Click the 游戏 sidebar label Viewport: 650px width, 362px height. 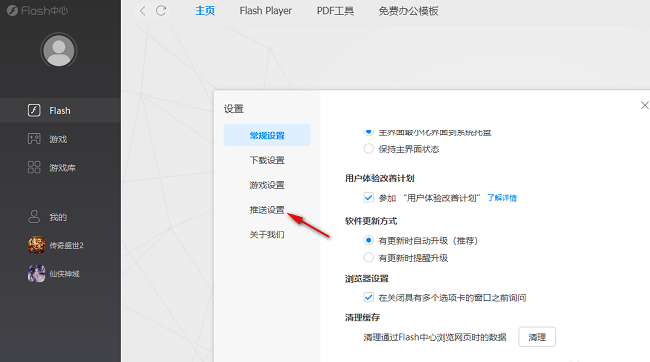coord(58,139)
